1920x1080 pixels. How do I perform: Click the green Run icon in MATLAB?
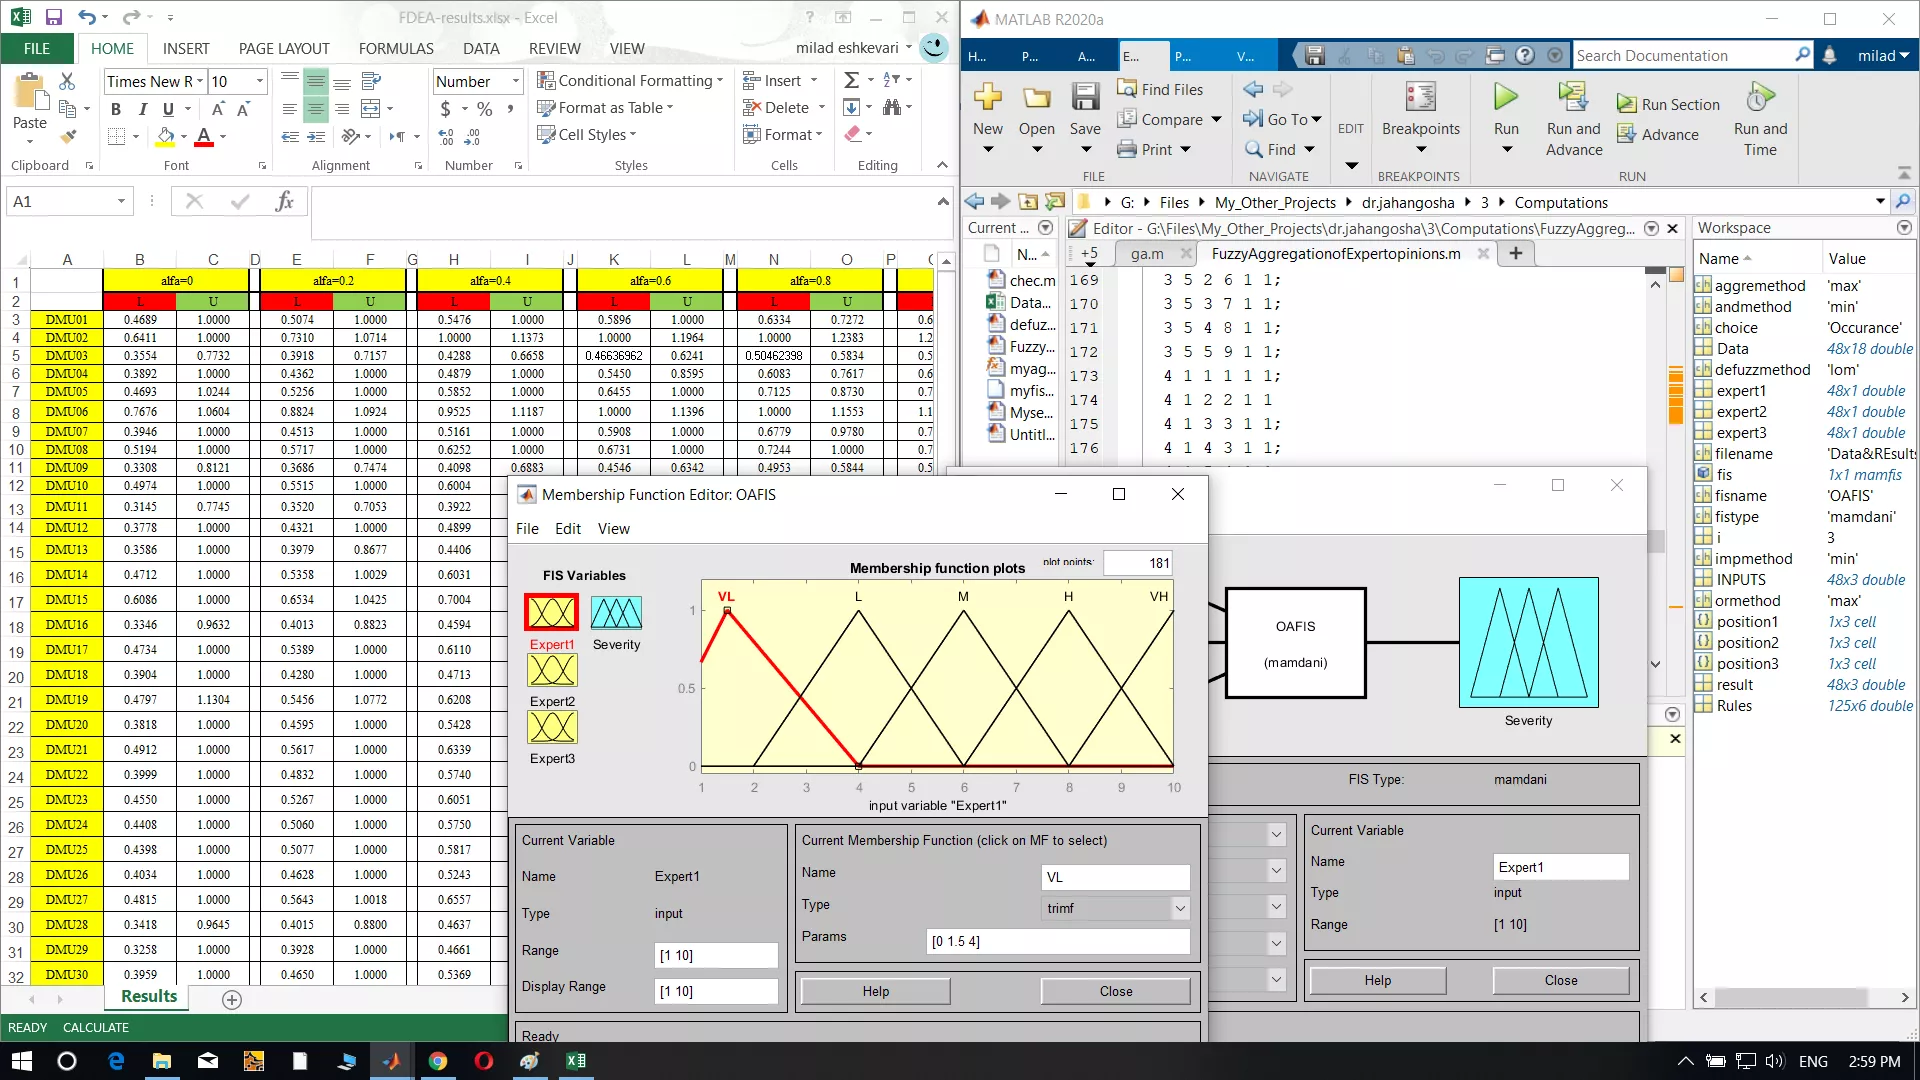[x=1505, y=97]
